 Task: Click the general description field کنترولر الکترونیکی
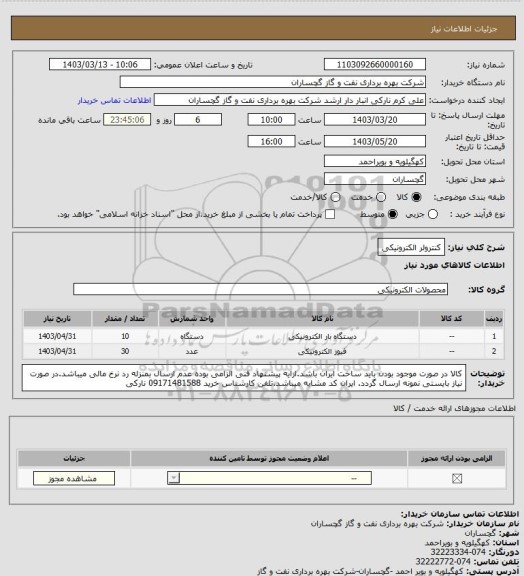click(x=411, y=248)
